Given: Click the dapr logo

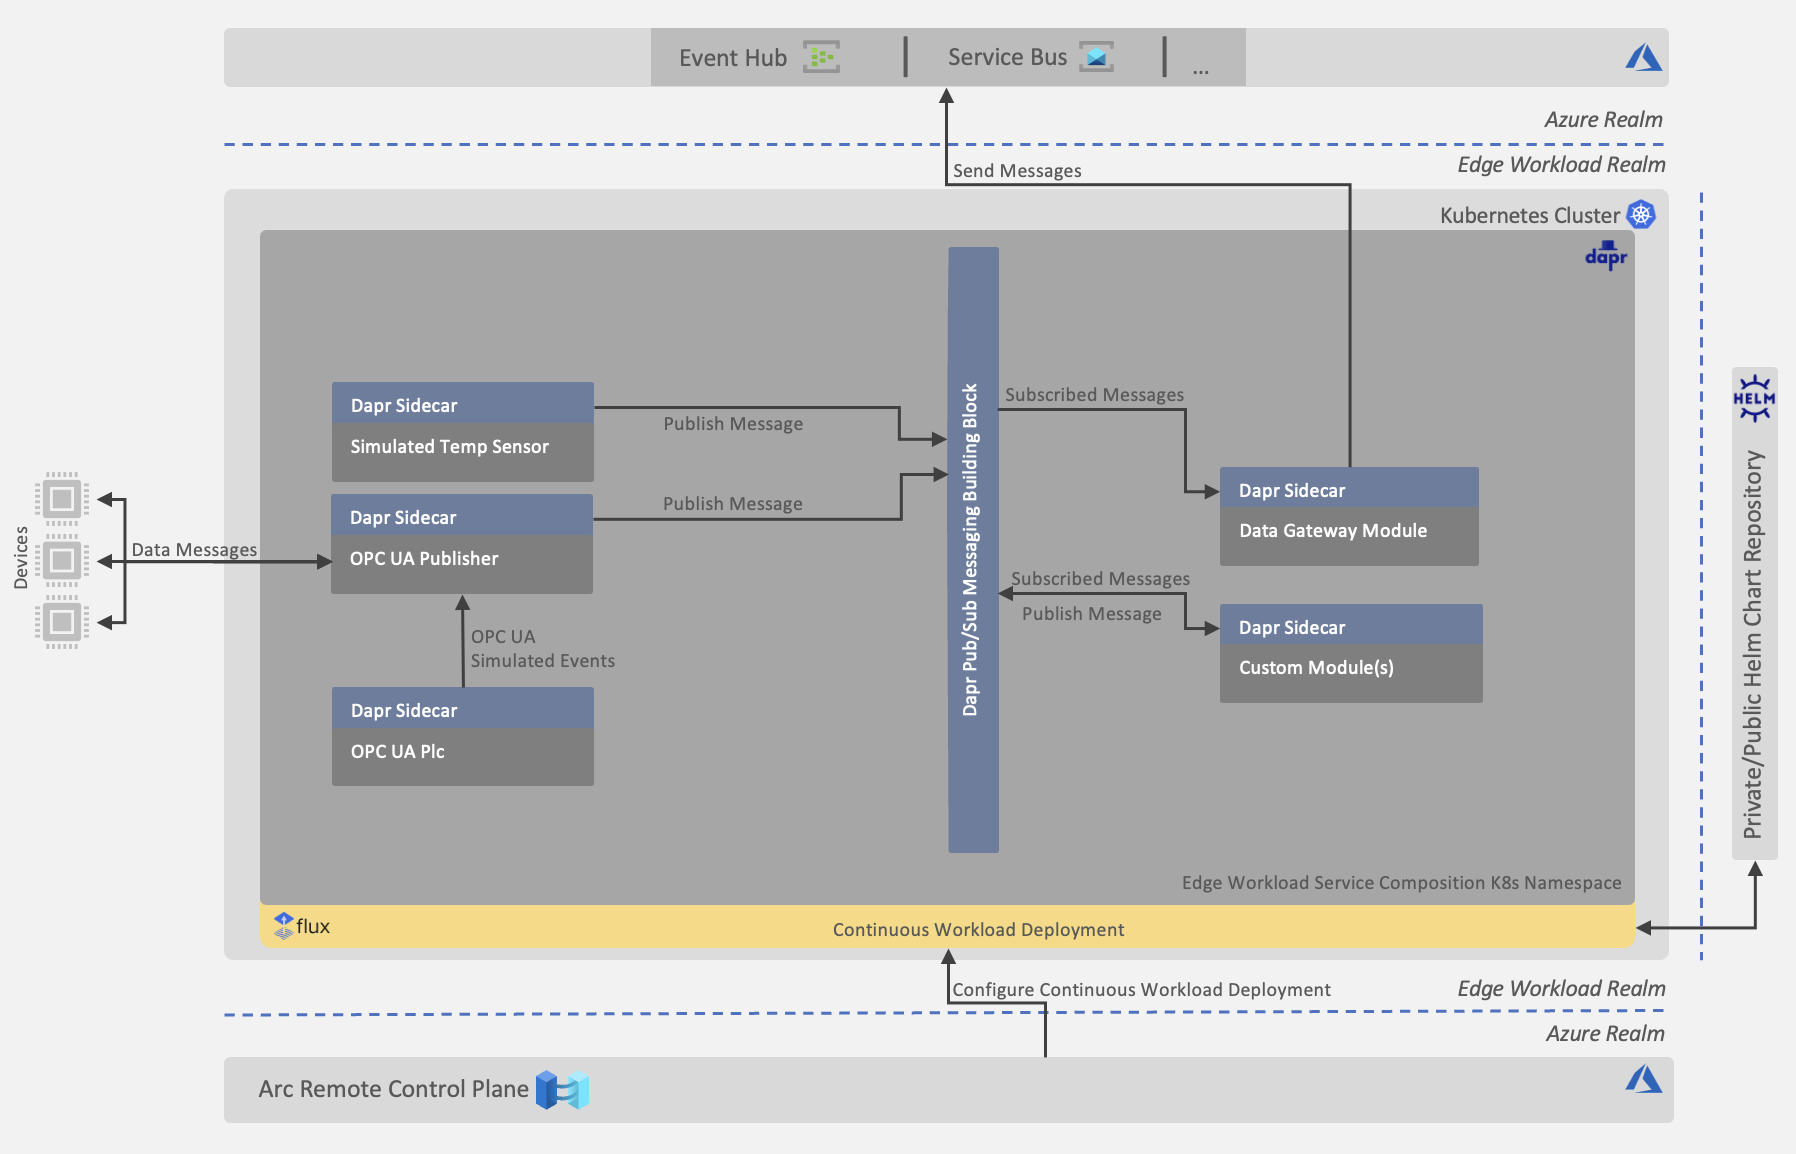Looking at the screenshot, I should [1606, 256].
